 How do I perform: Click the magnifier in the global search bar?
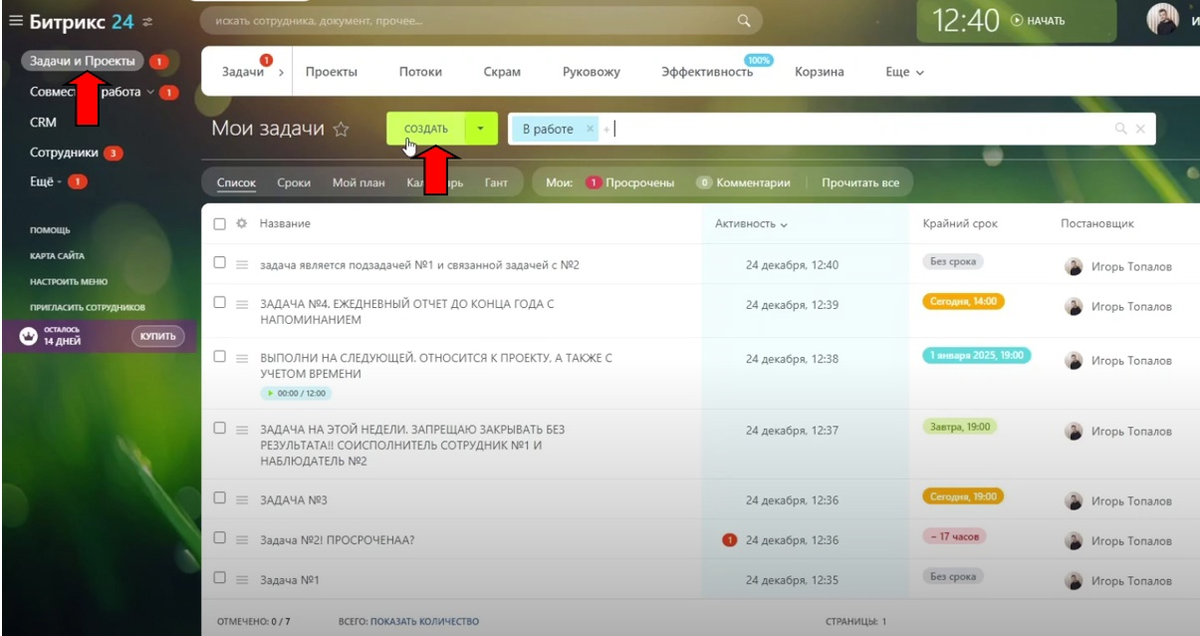tap(743, 20)
